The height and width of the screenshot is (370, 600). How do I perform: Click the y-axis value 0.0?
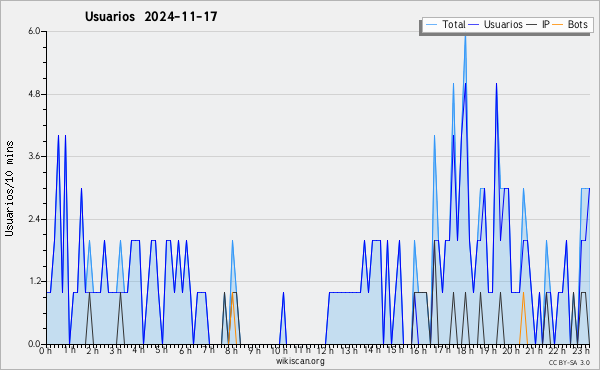[x=34, y=344]
